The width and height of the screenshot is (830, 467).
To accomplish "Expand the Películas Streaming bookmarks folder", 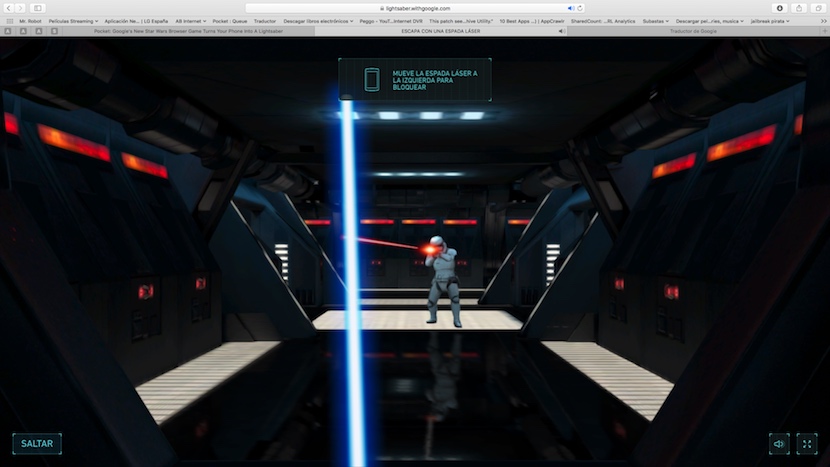I will tap(71, 20).
